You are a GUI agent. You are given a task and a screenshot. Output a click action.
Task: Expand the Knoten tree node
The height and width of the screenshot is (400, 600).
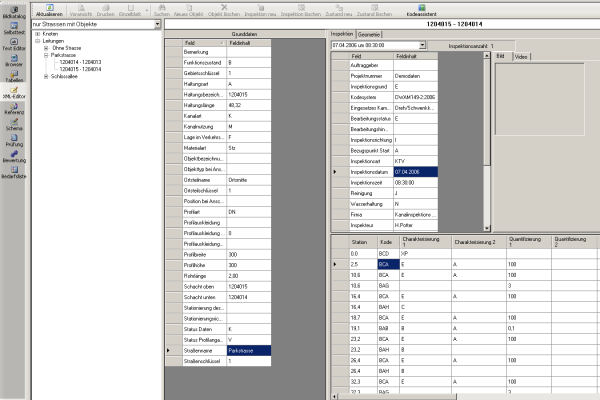[x=37, y=33]
